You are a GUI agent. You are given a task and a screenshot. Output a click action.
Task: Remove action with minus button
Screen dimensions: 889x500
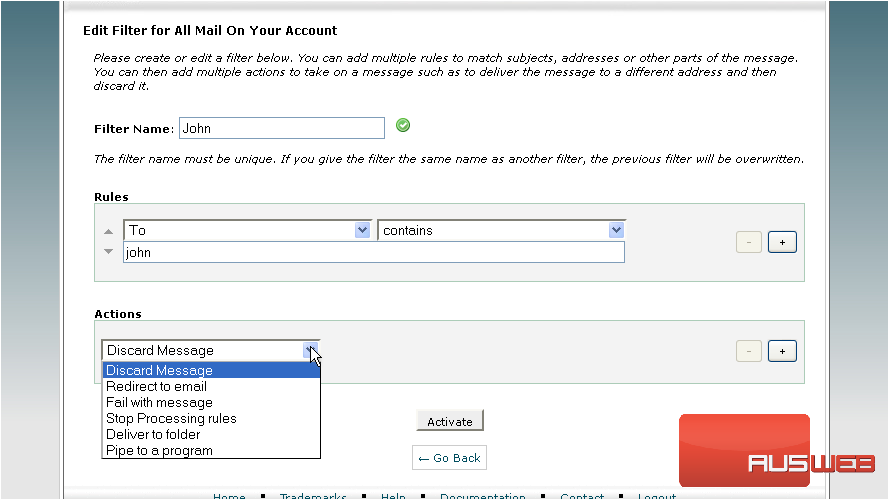(x=748, y=351)
